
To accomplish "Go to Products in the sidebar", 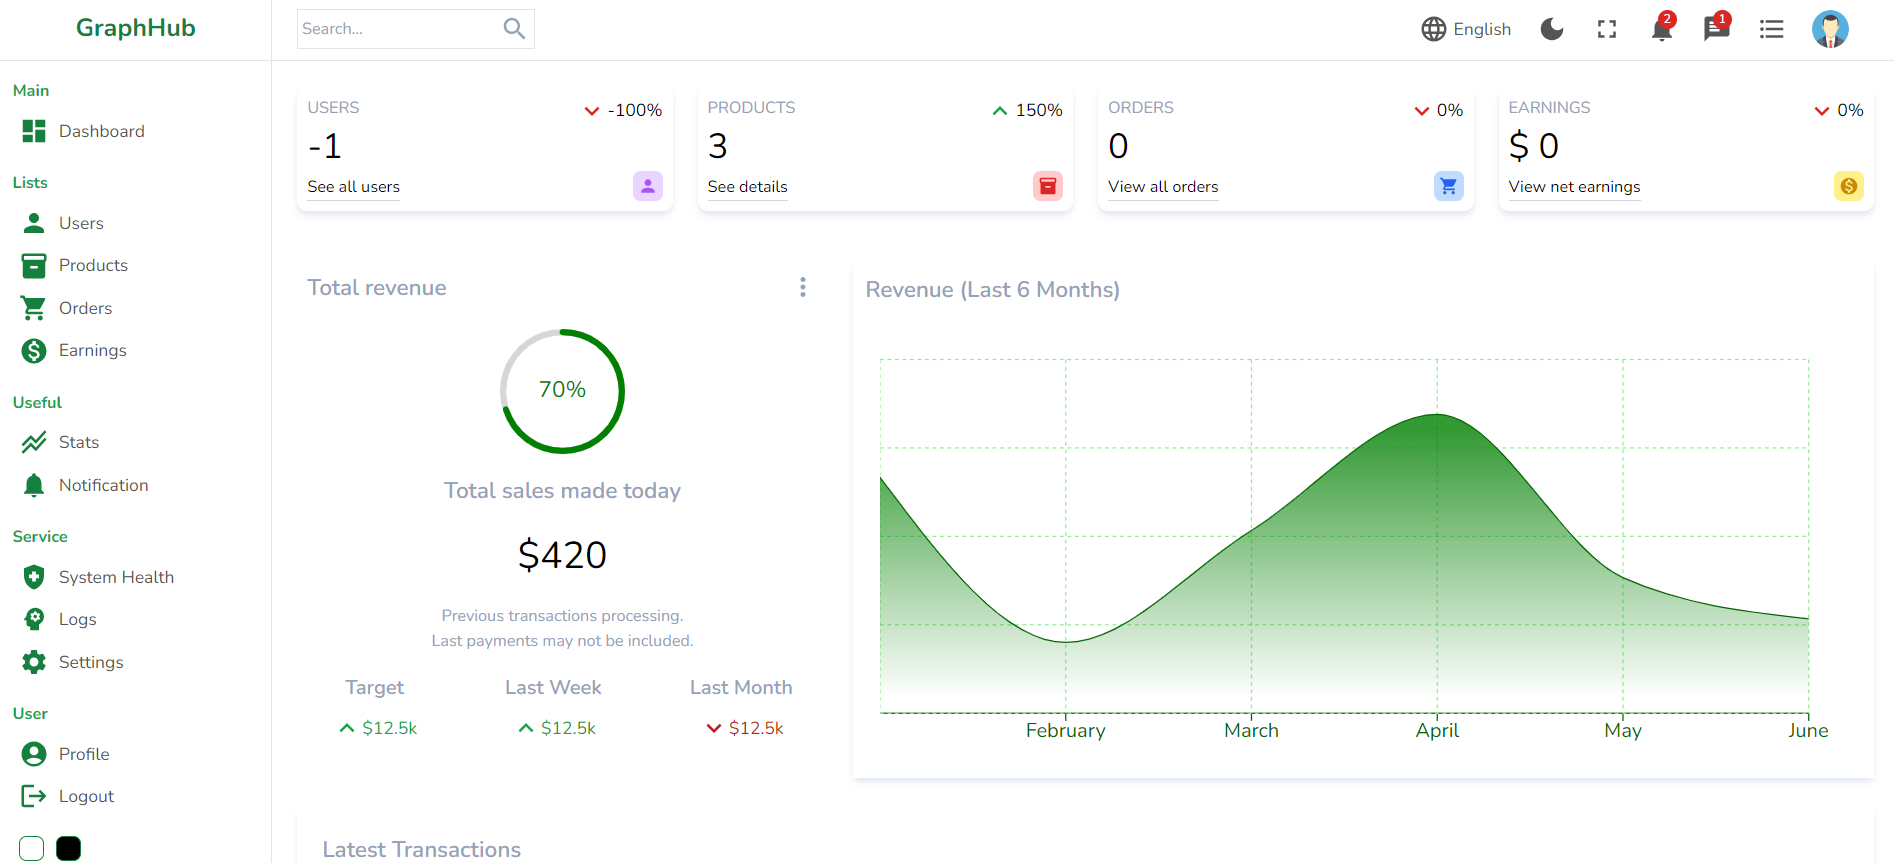I will pyautogui.click(x=93, y=265).
